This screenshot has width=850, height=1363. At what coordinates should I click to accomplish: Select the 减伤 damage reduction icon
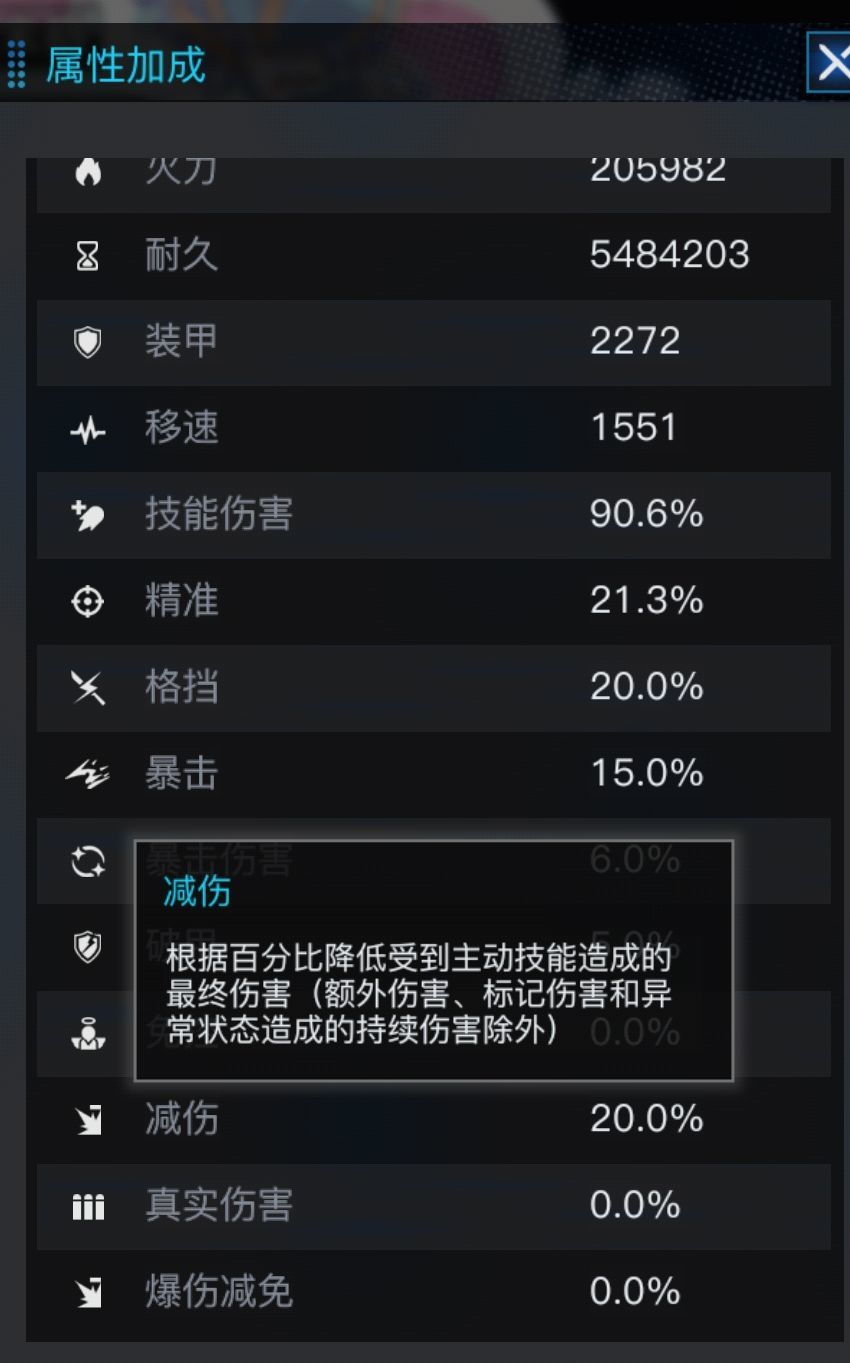(88, 1120)
